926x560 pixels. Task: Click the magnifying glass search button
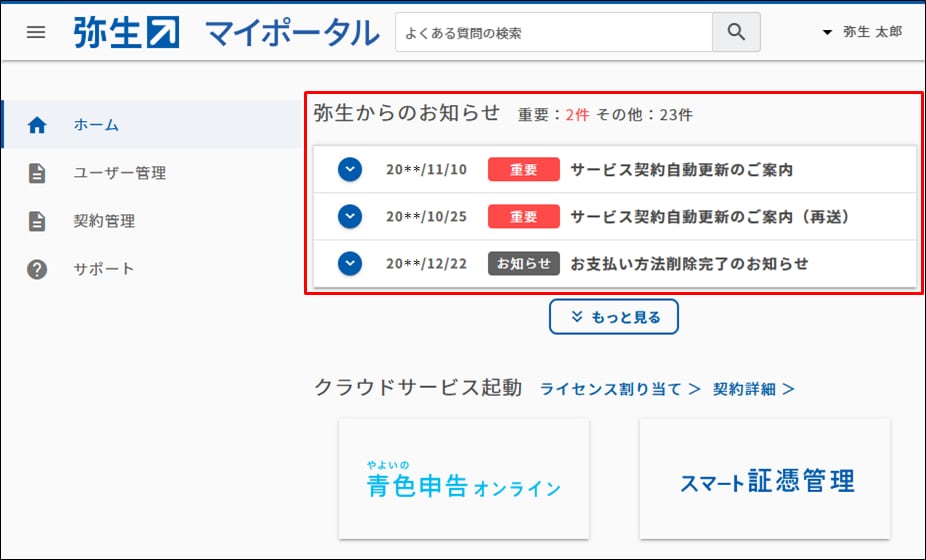point(736,32)
